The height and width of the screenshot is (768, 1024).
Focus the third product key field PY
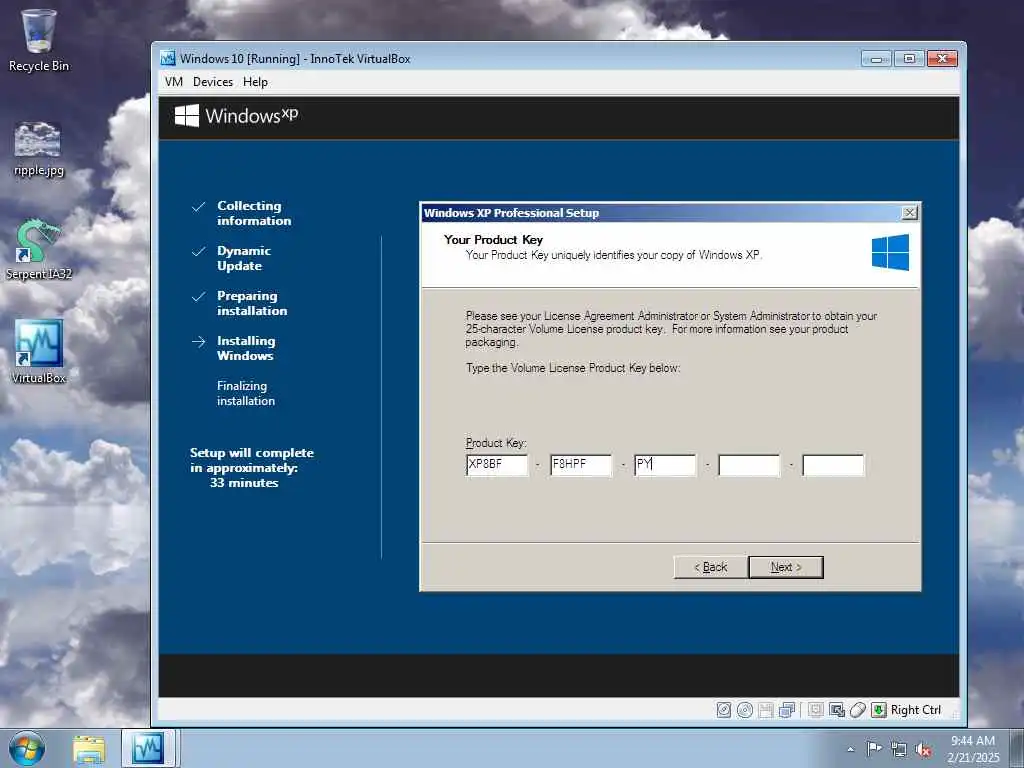point(665,465)
